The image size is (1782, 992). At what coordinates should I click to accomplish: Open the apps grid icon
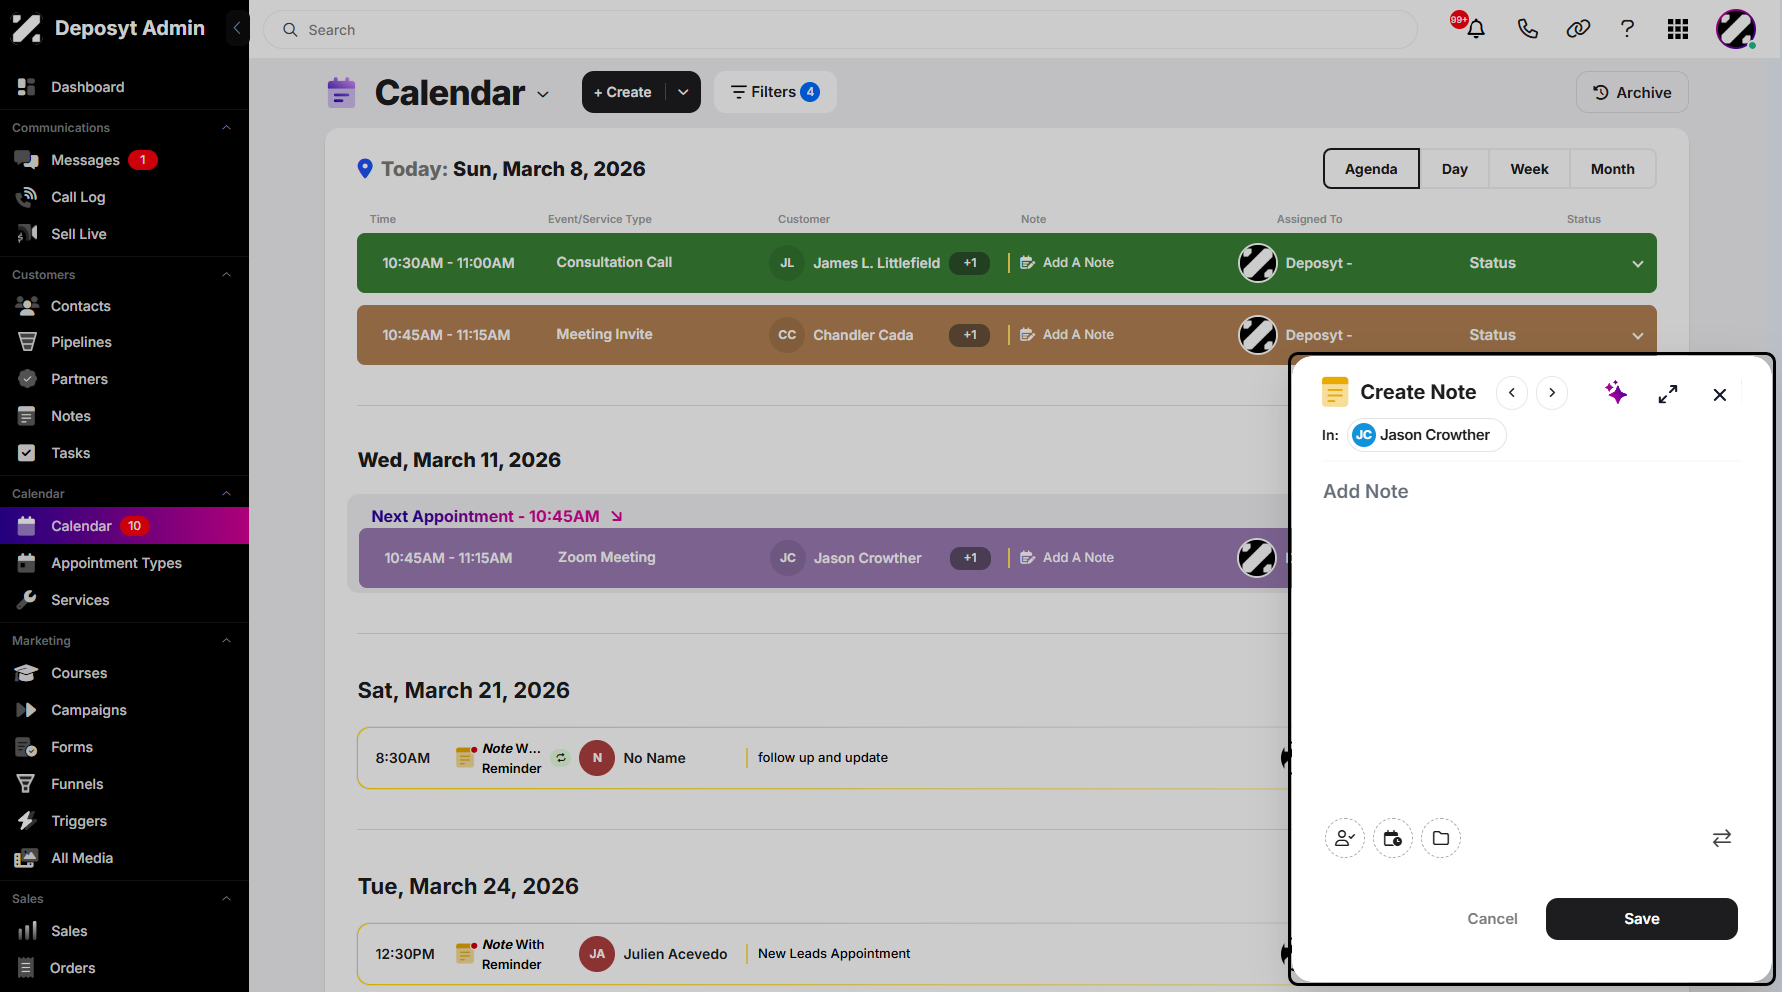point(1678,29)
